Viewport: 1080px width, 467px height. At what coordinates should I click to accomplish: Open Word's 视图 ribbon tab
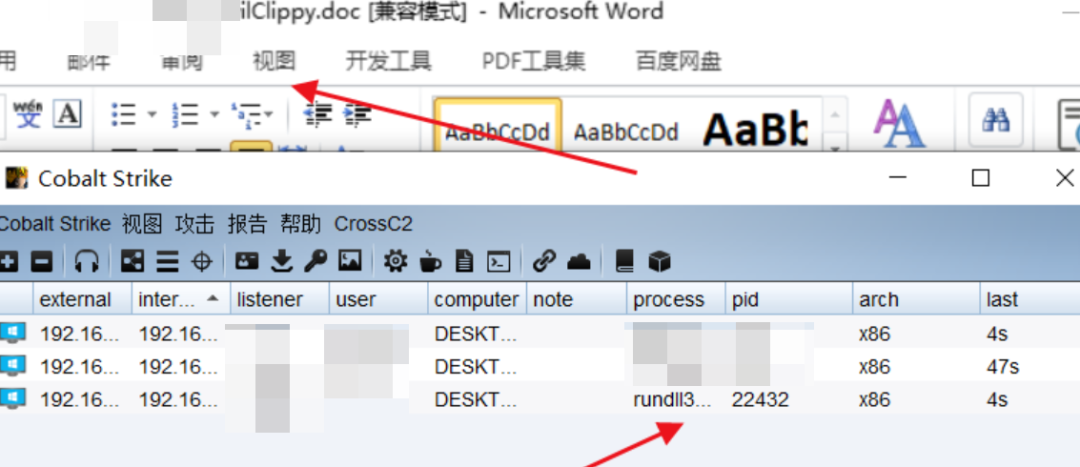click(274, 61)
